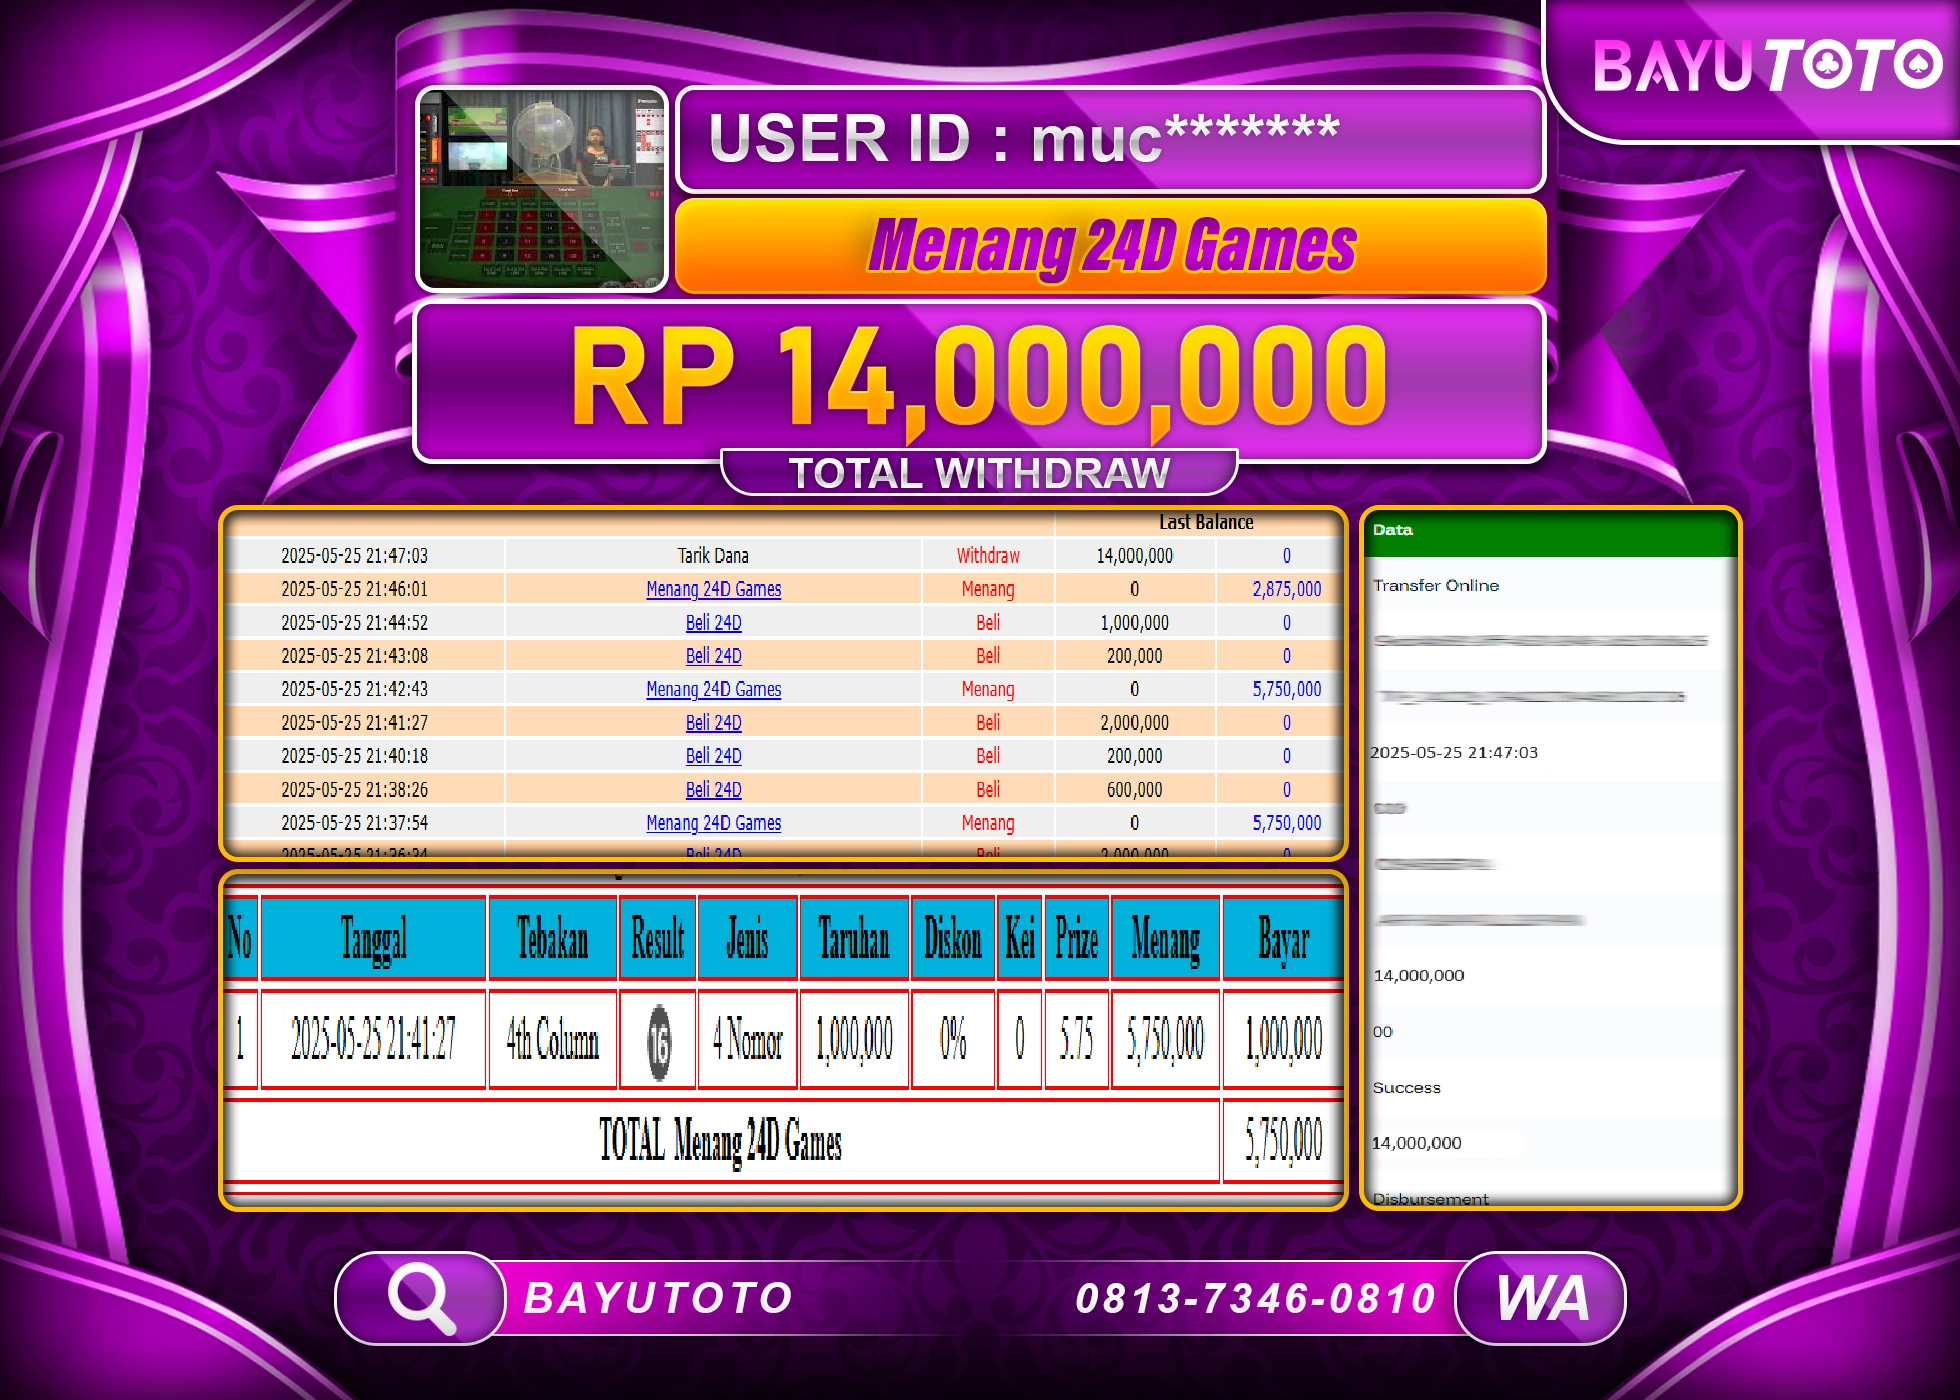This screenshot has height=1400, width=1960.
Task: Select the Menang 24D Games entry at 21:42:43
Action: (713, 689)
